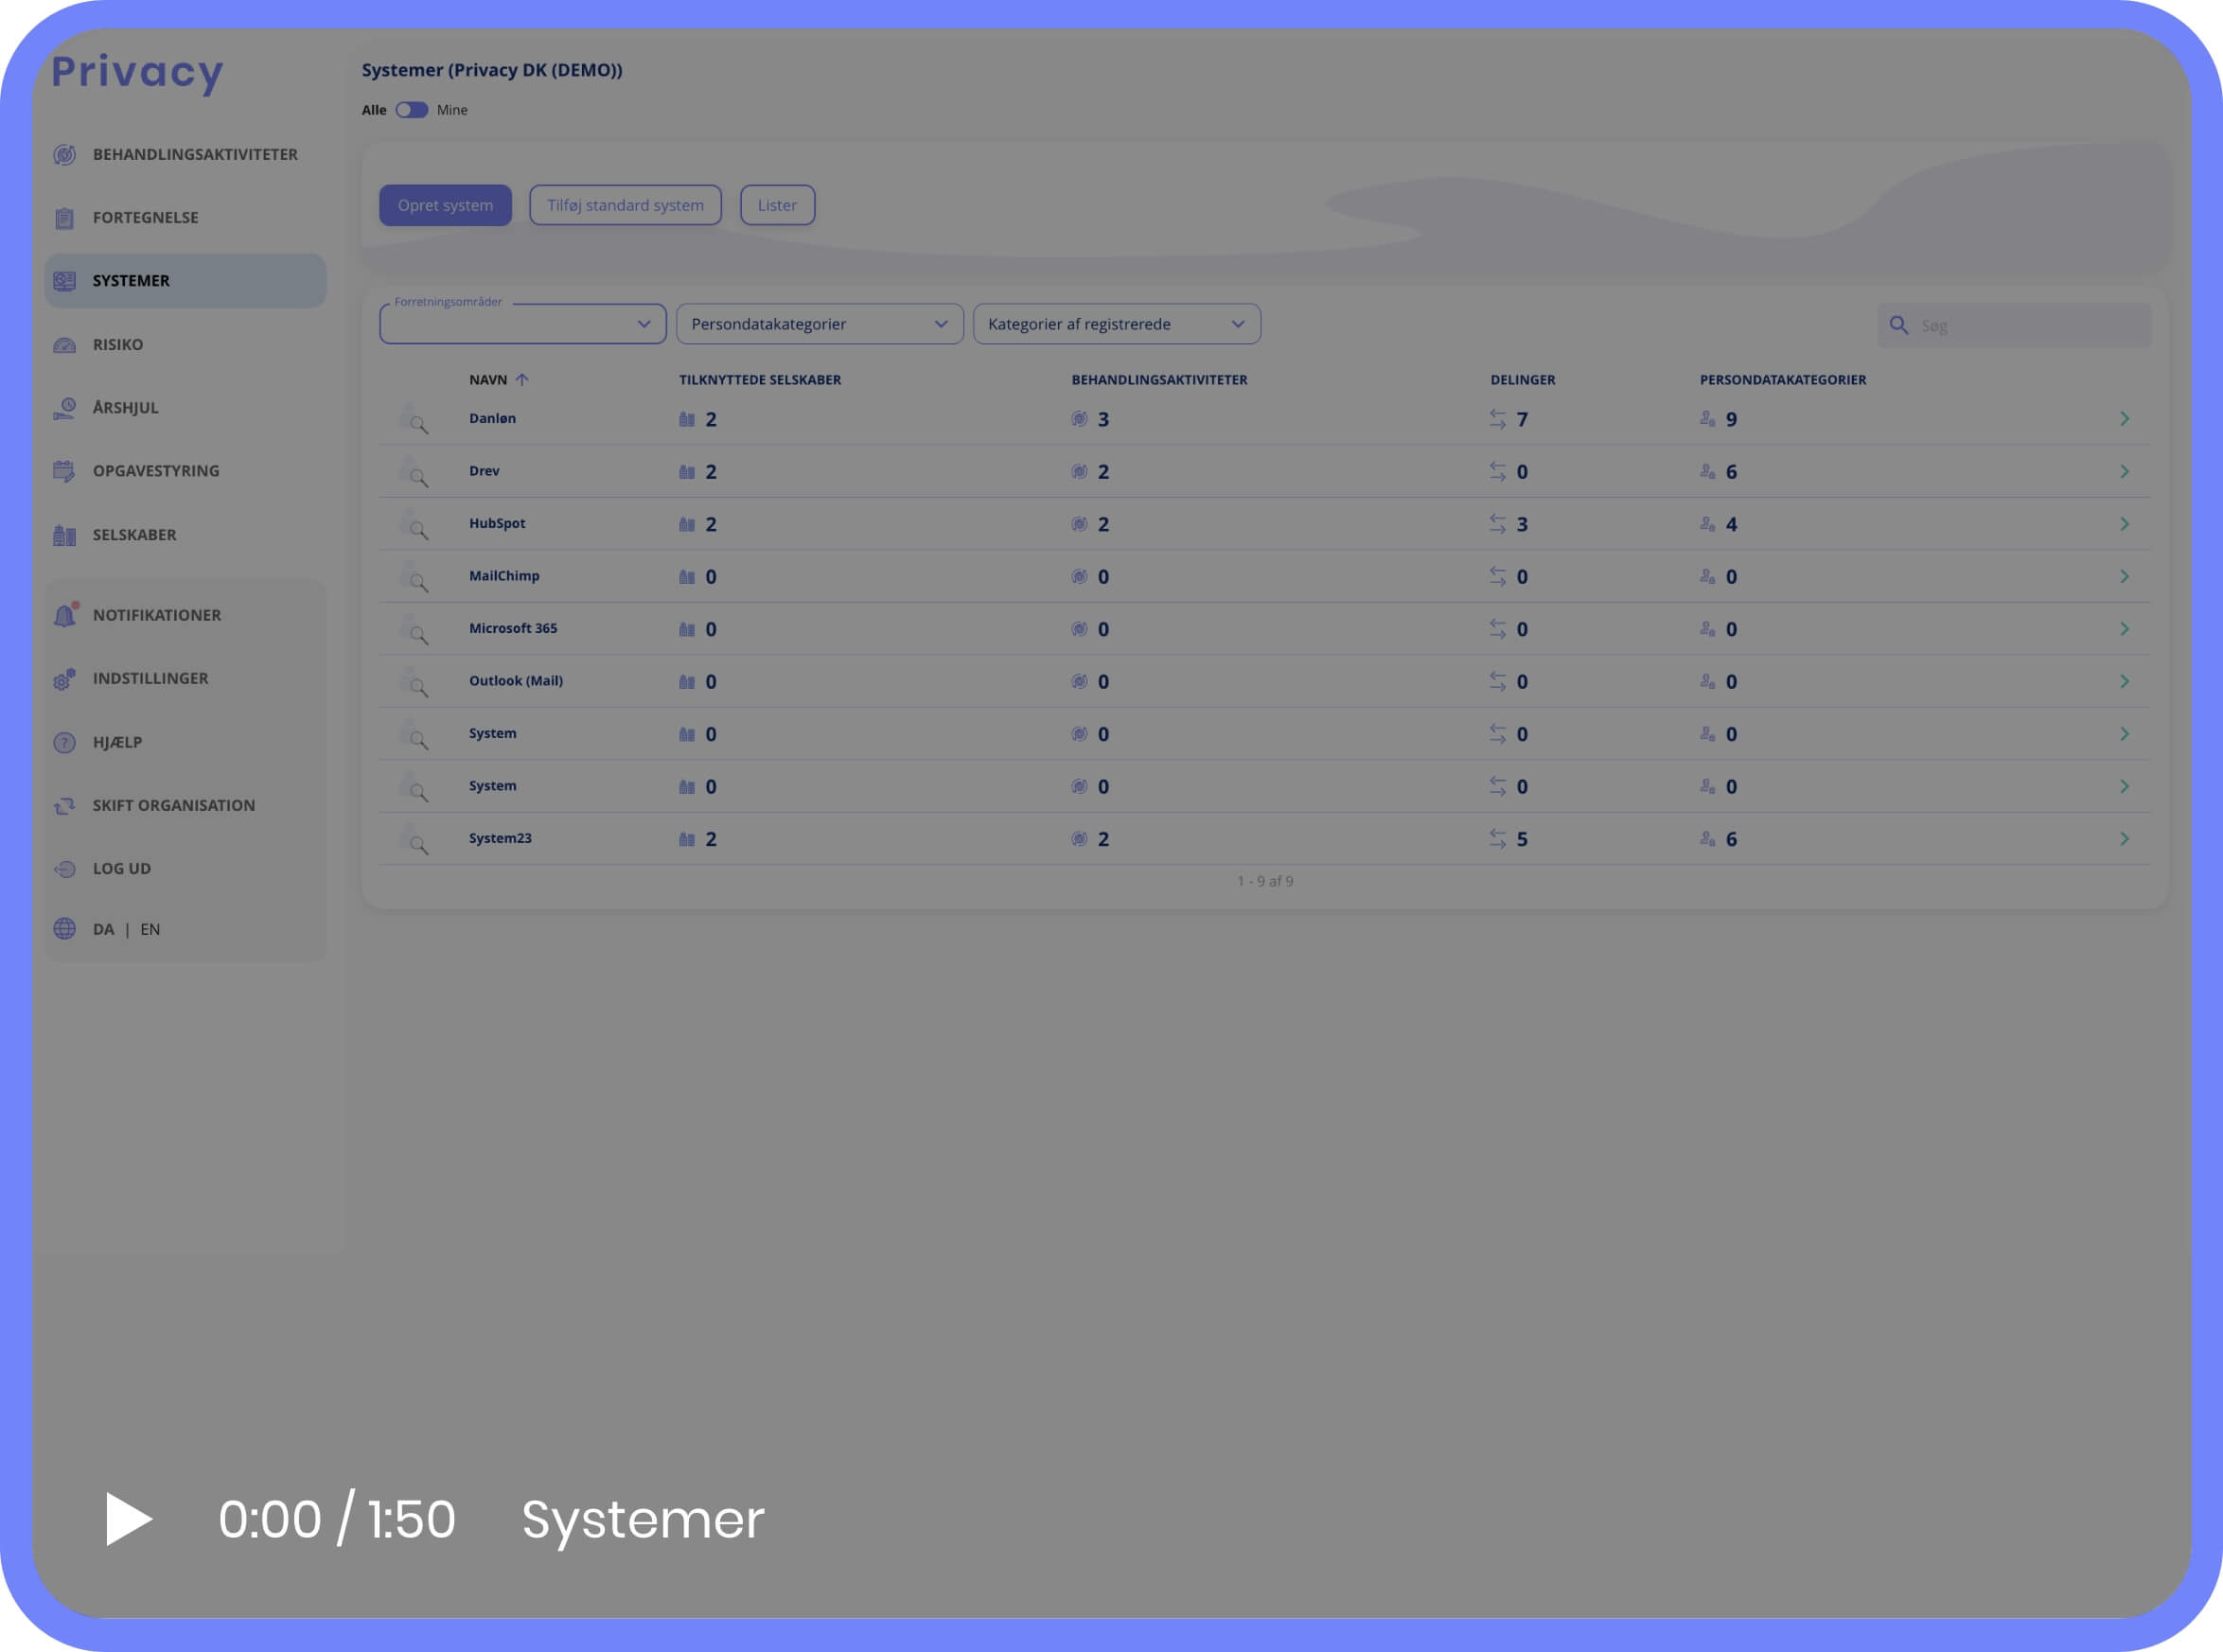Click the video play button
Screen dimensions: 2223x1652
tap(129, 1519)
